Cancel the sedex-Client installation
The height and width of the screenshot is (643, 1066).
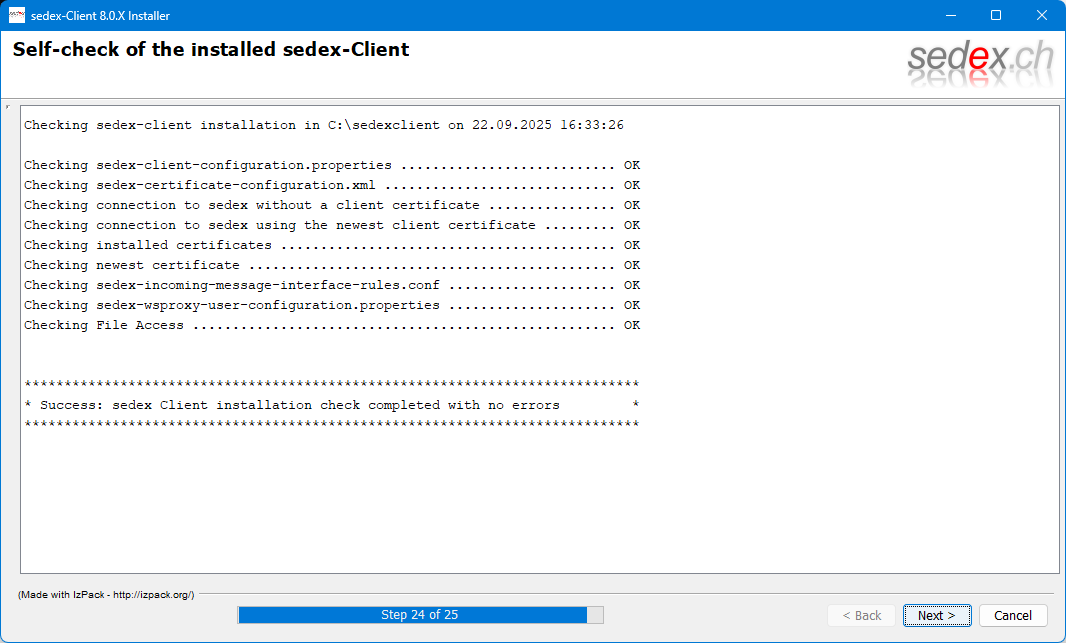1012,615
